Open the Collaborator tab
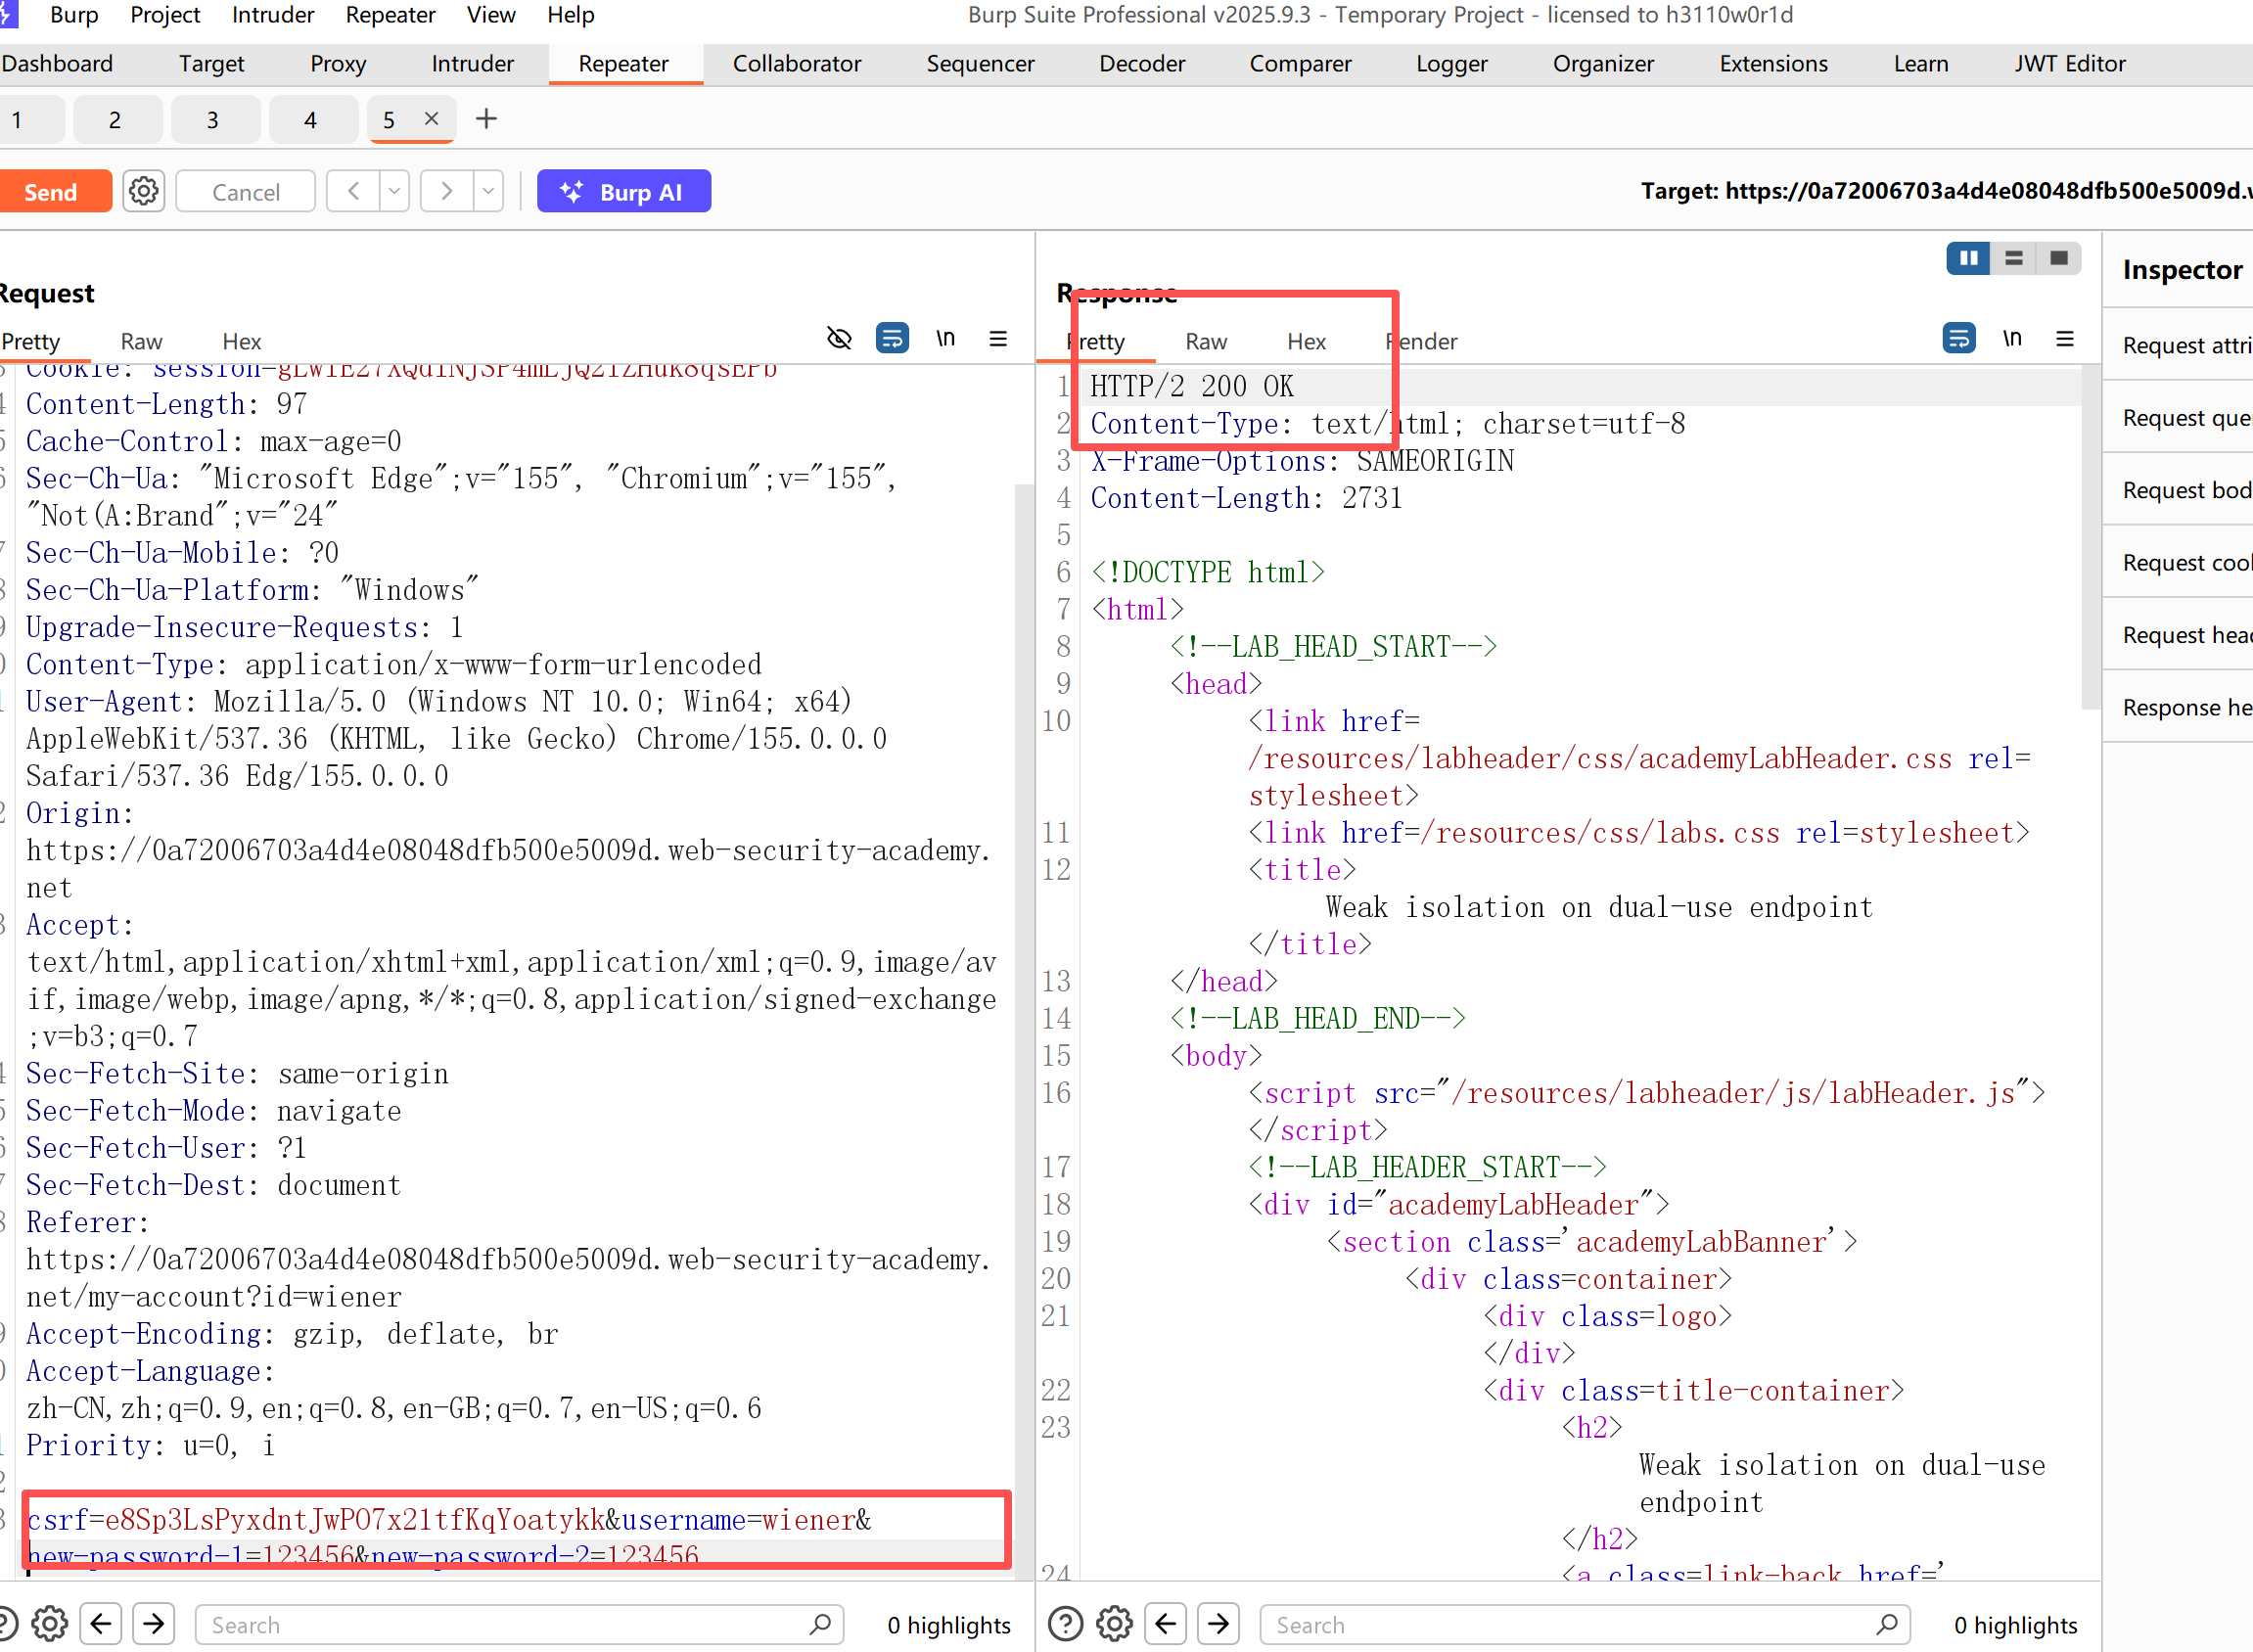This screenshot has height=1652, width=2253. (x=797, y=63)
